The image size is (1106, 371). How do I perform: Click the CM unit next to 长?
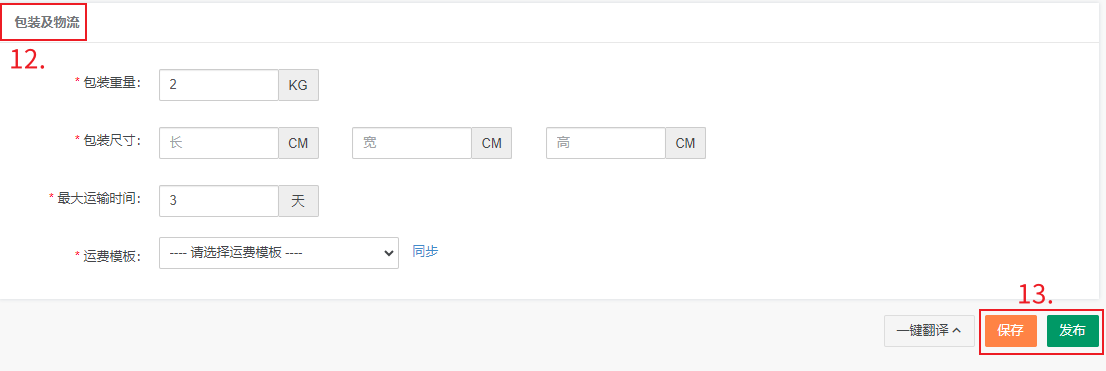(299, 143)
